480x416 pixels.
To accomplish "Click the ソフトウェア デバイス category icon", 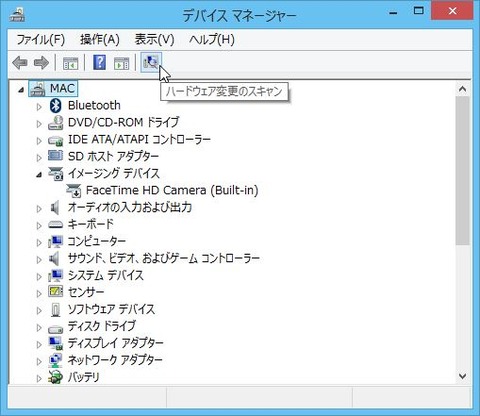I will coord(56,310).
